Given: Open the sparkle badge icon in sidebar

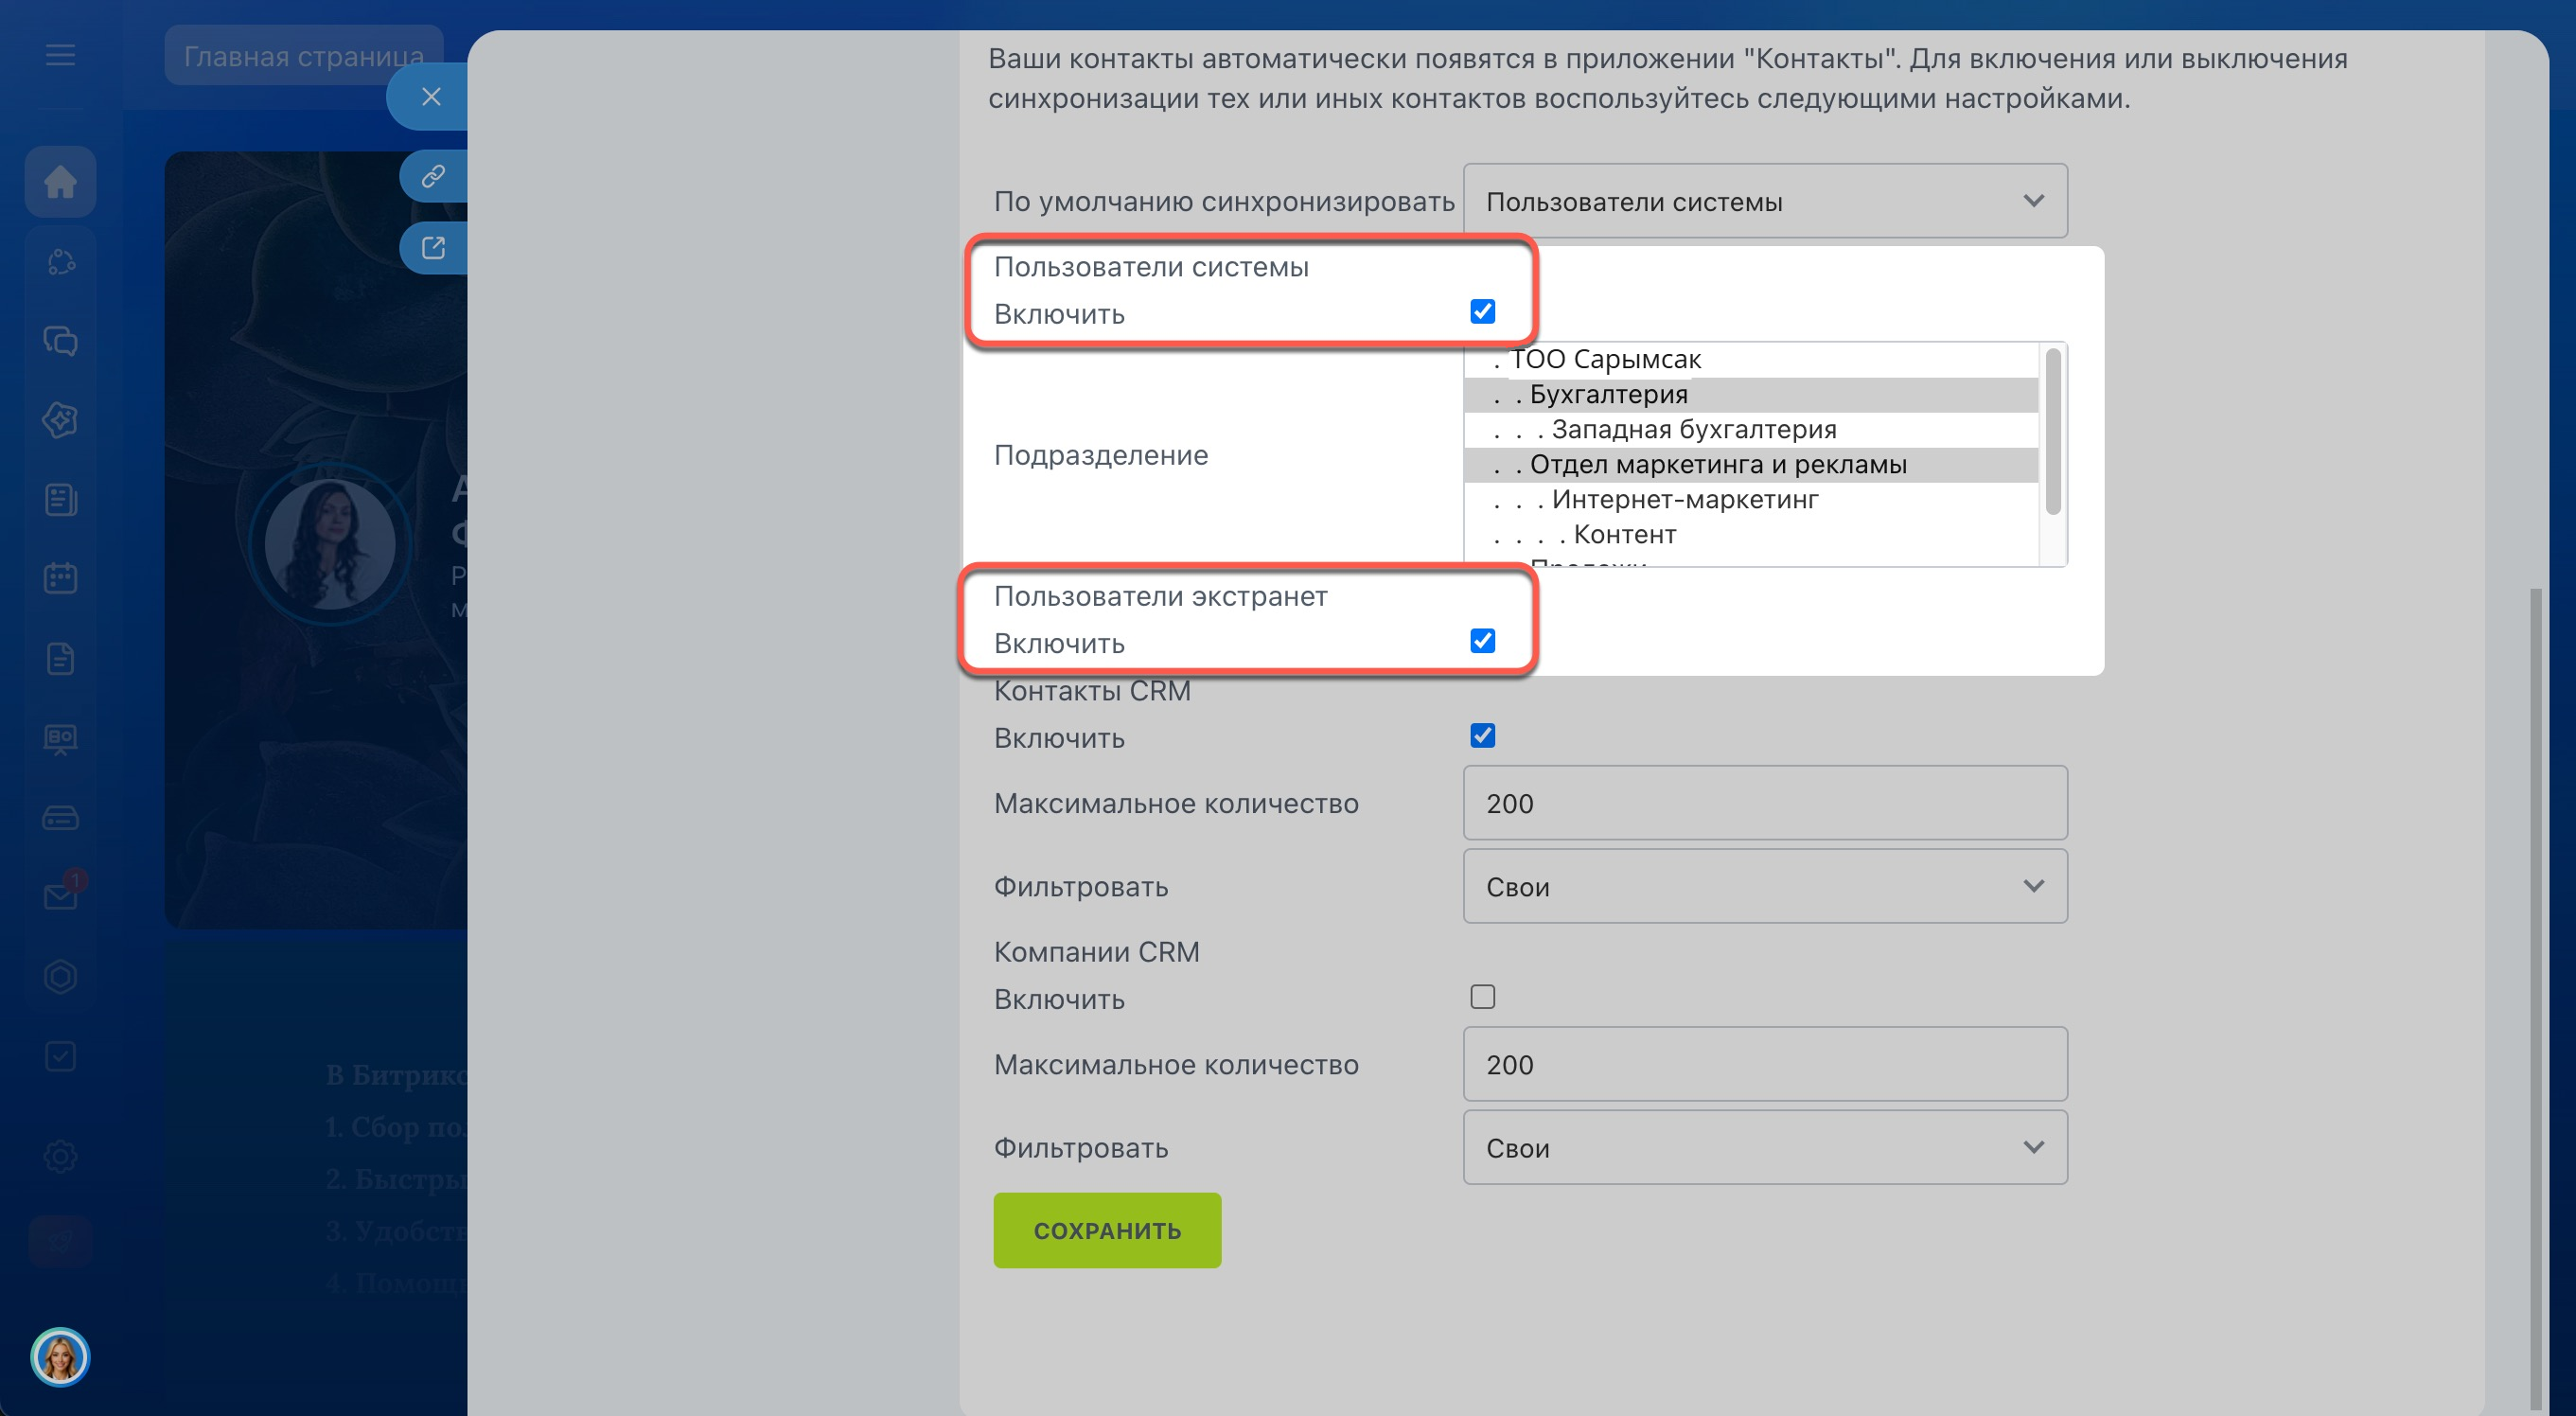Looking at the screenshot, I should tap(60, 420).
